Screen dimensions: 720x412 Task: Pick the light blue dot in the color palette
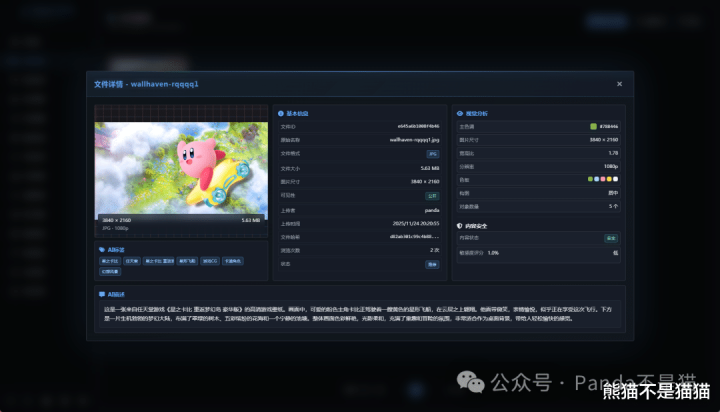pos(596,179)
